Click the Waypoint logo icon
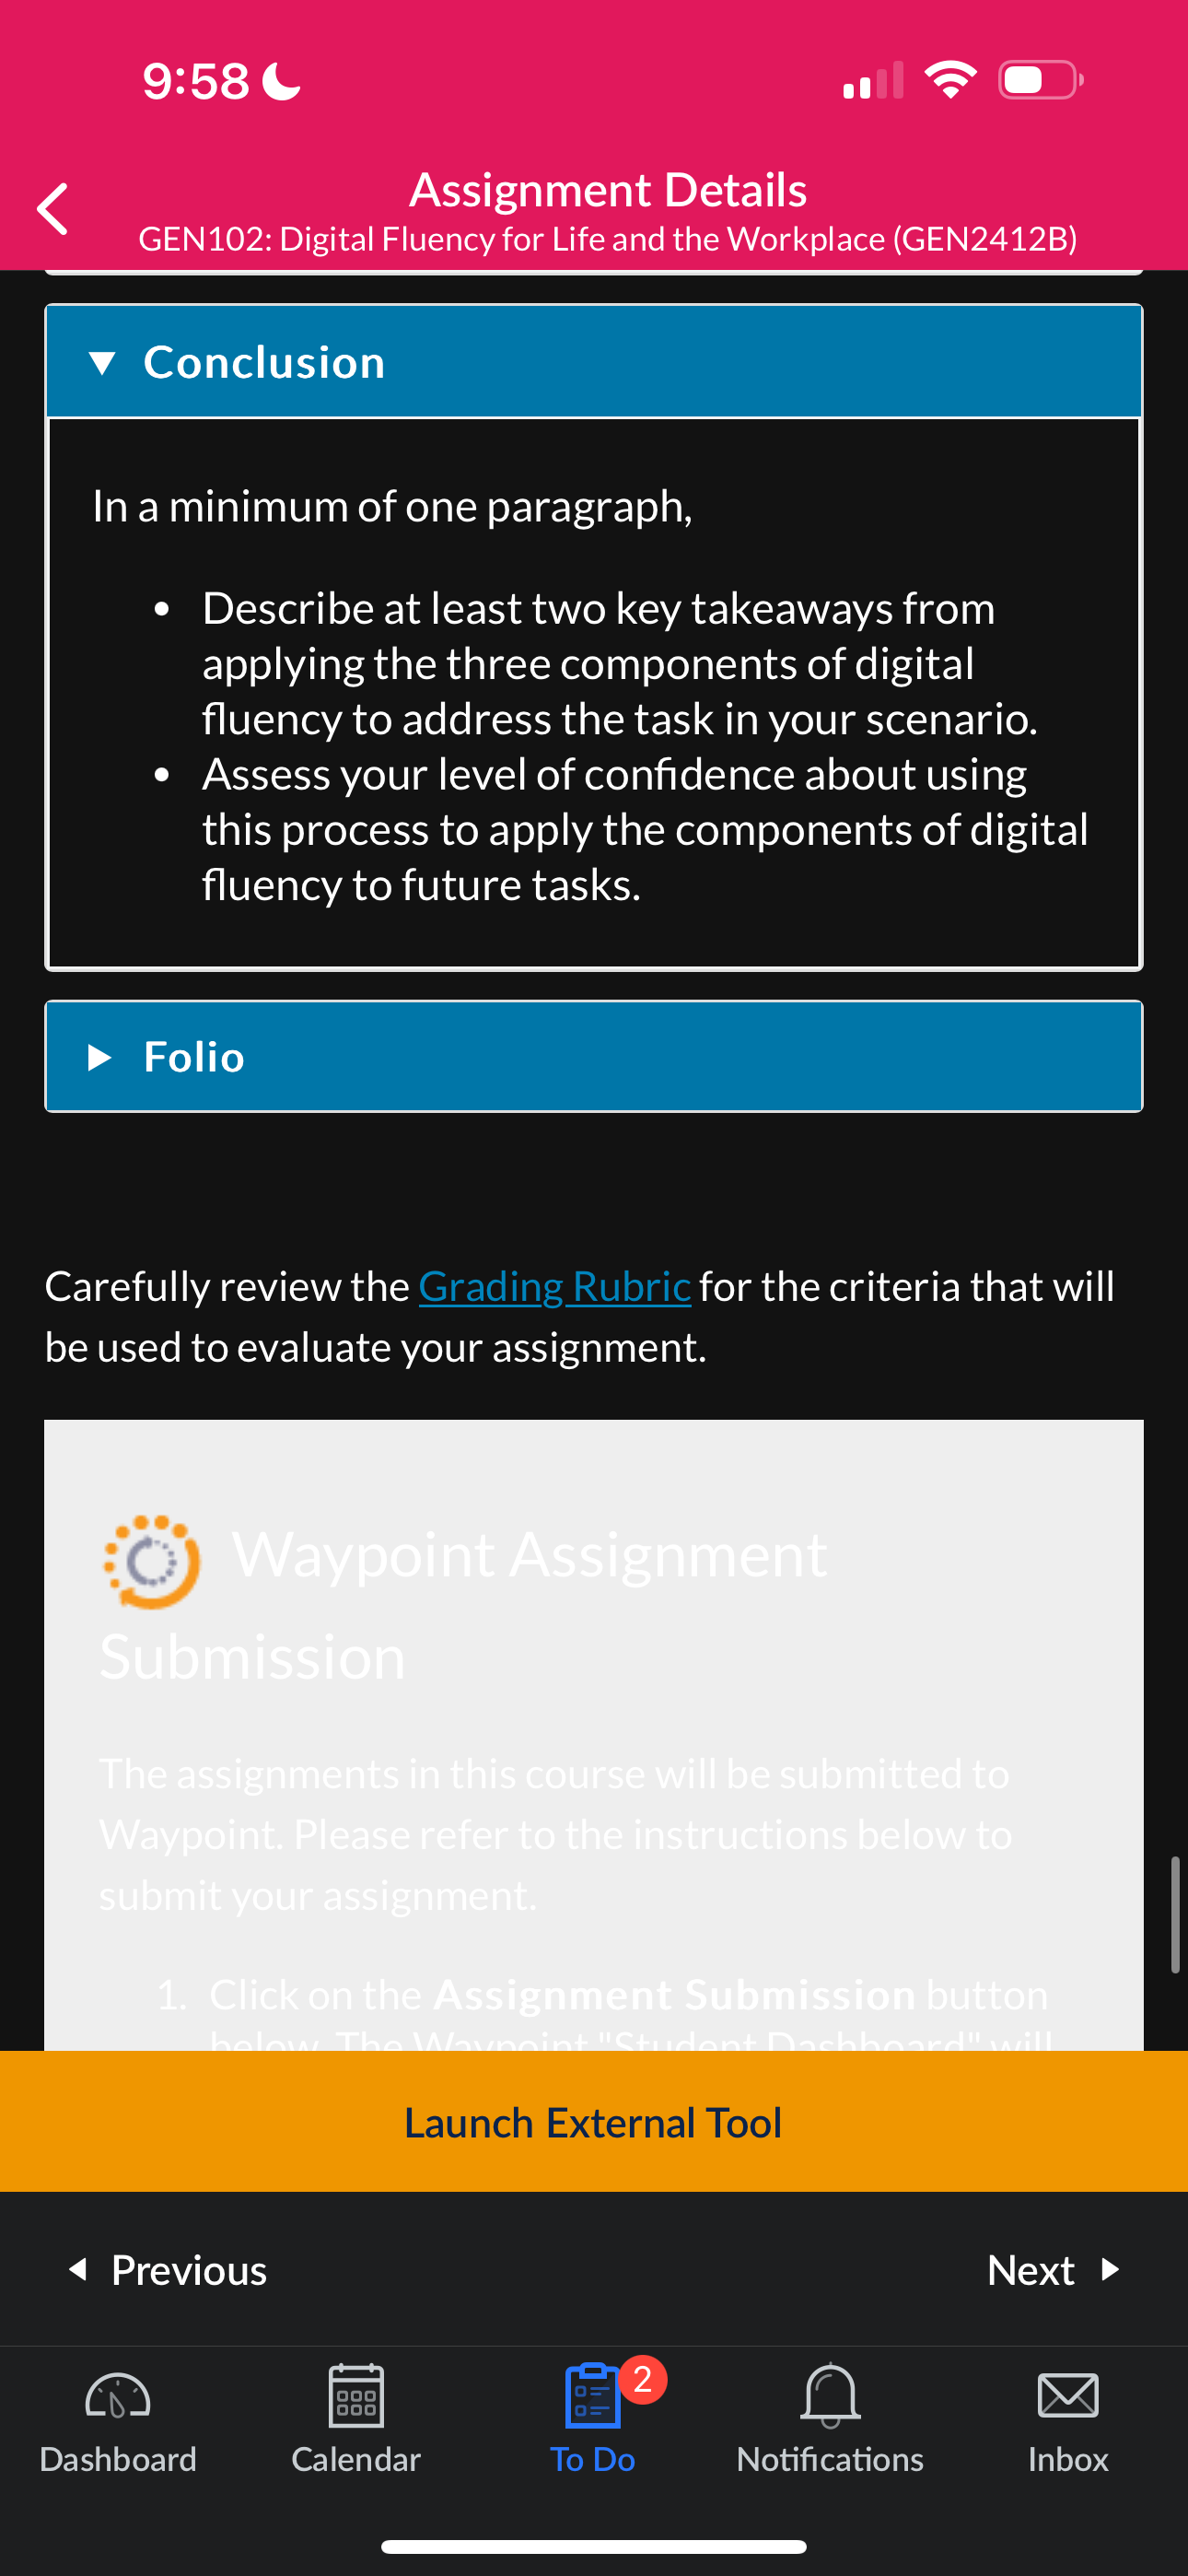The height and width of the screenshot is (2576, 1188). 152,1562
